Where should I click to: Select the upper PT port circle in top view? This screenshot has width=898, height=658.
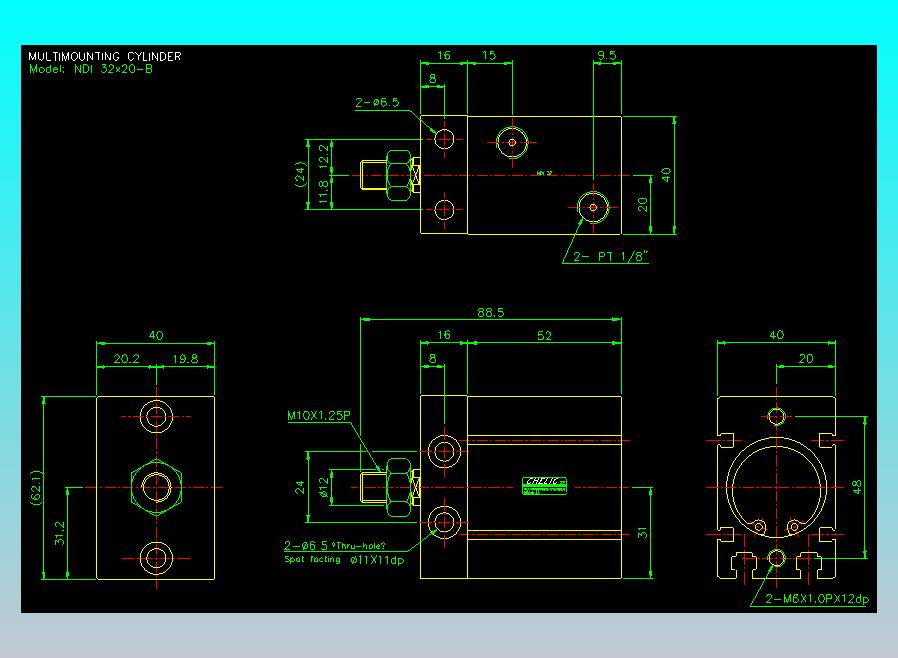pos(512,143)
